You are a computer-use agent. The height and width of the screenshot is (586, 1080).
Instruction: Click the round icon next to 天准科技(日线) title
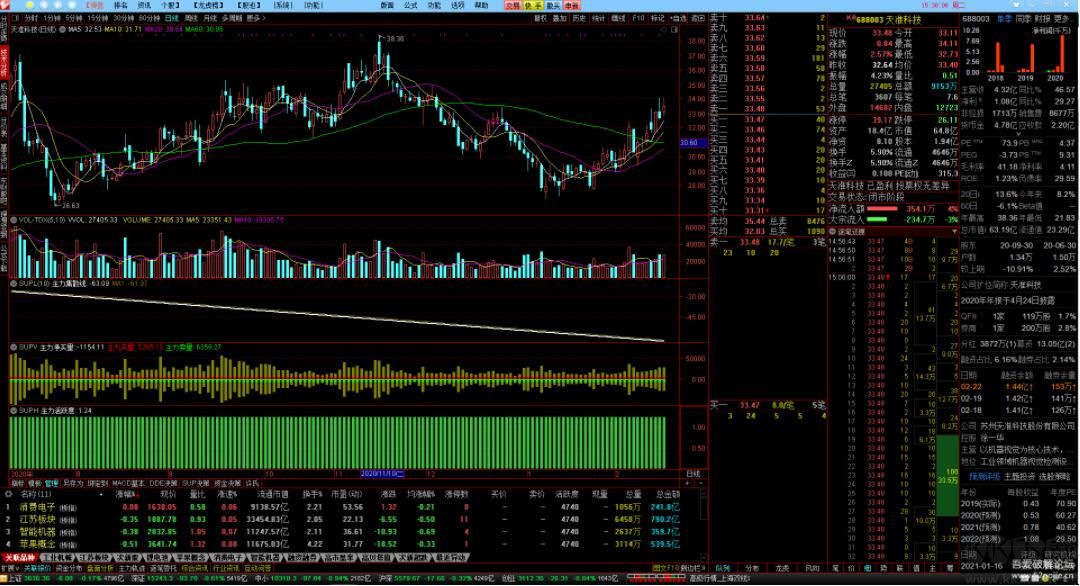[63, 30]
